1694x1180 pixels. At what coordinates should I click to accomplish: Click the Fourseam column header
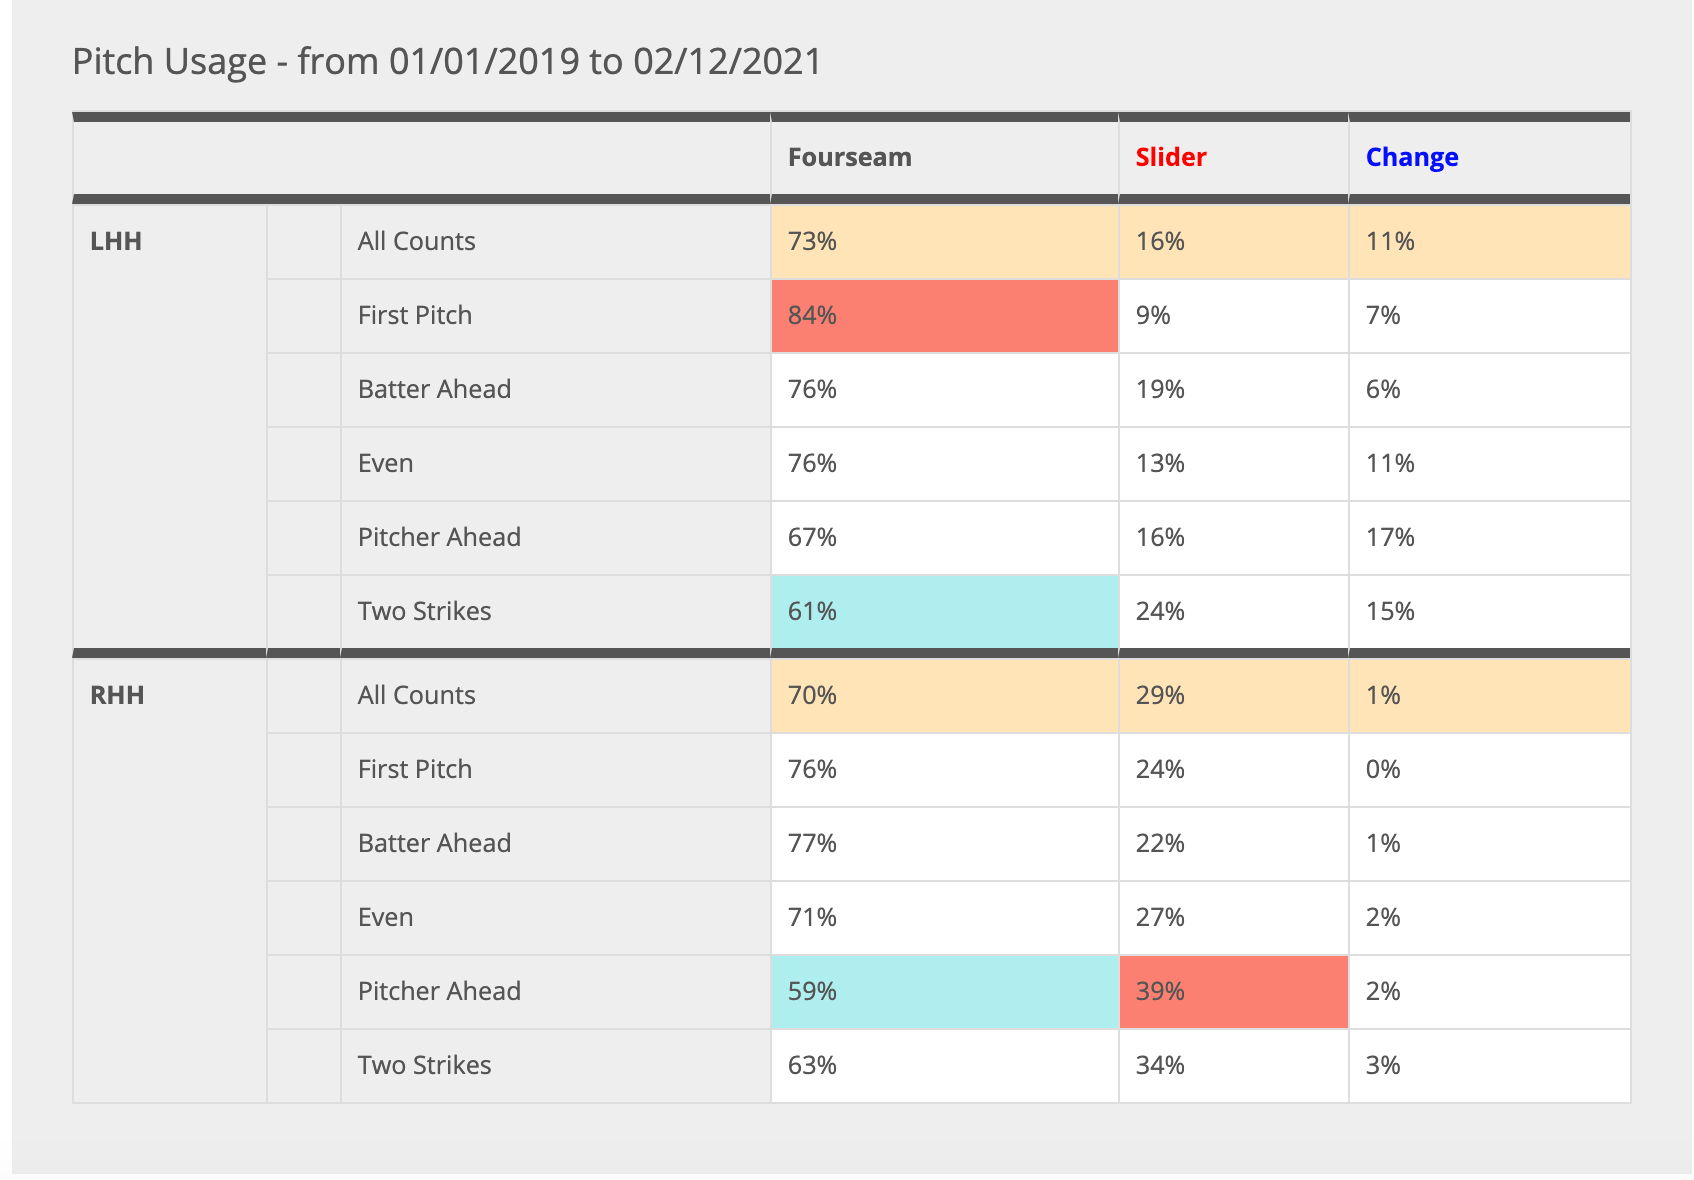click(849, 157)
